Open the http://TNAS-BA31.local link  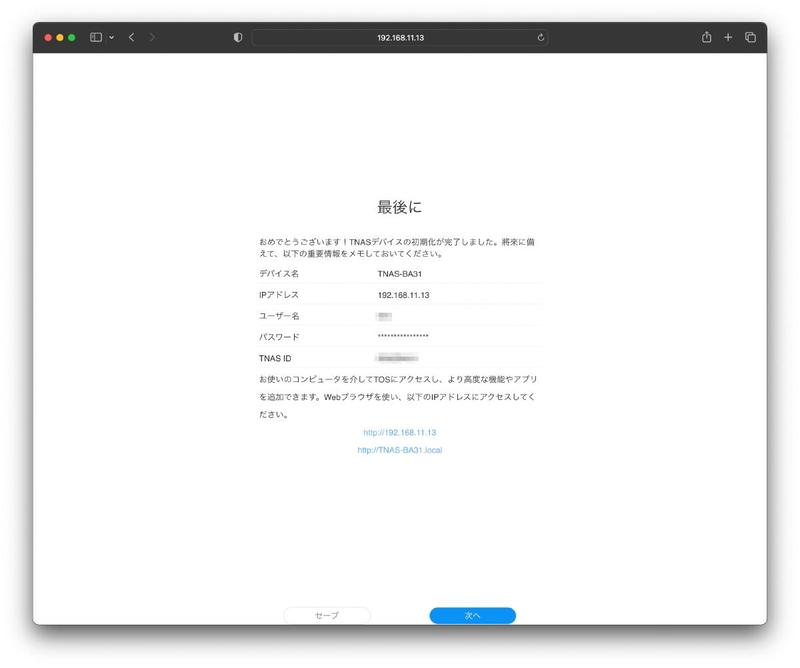point(399,450)
